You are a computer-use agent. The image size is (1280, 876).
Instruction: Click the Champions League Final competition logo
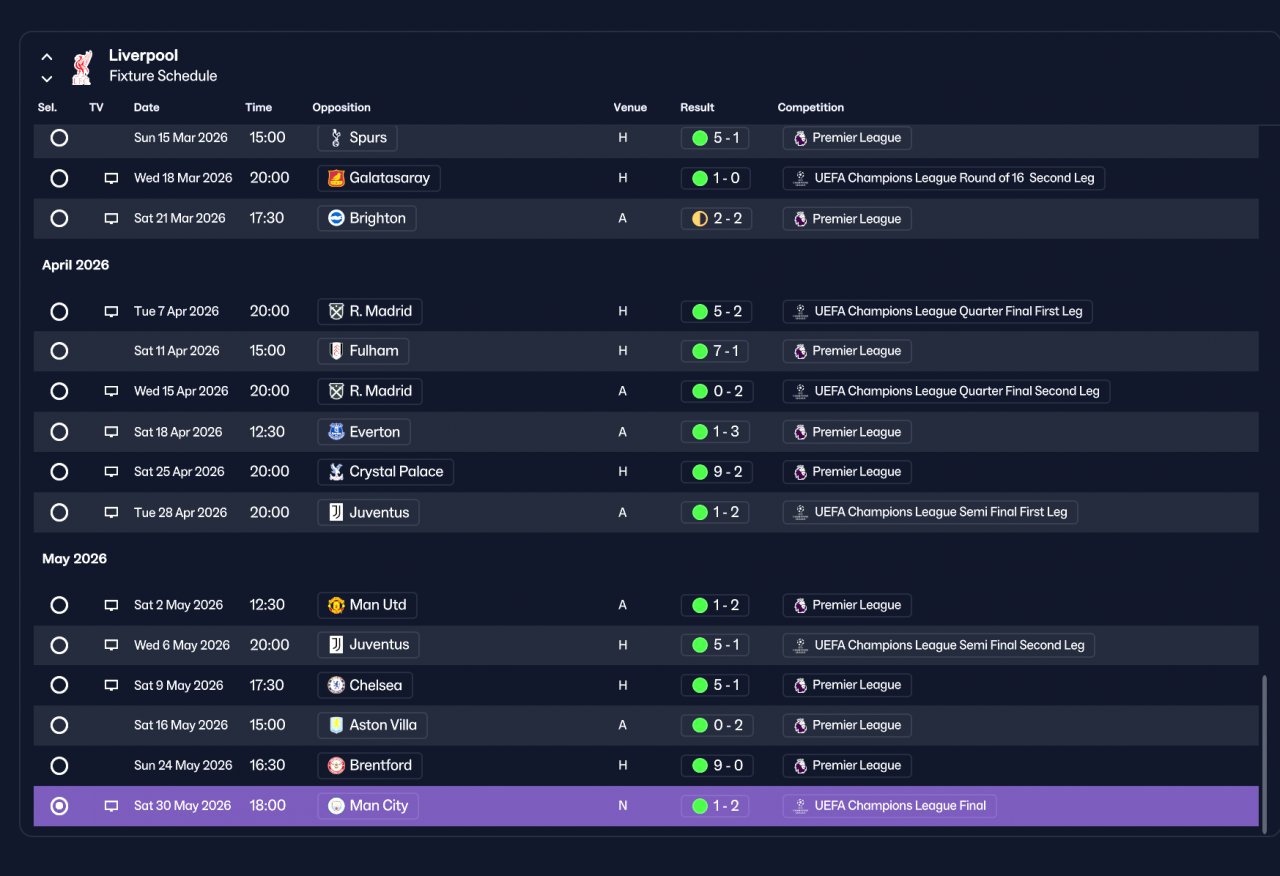[x=800, y=806]
